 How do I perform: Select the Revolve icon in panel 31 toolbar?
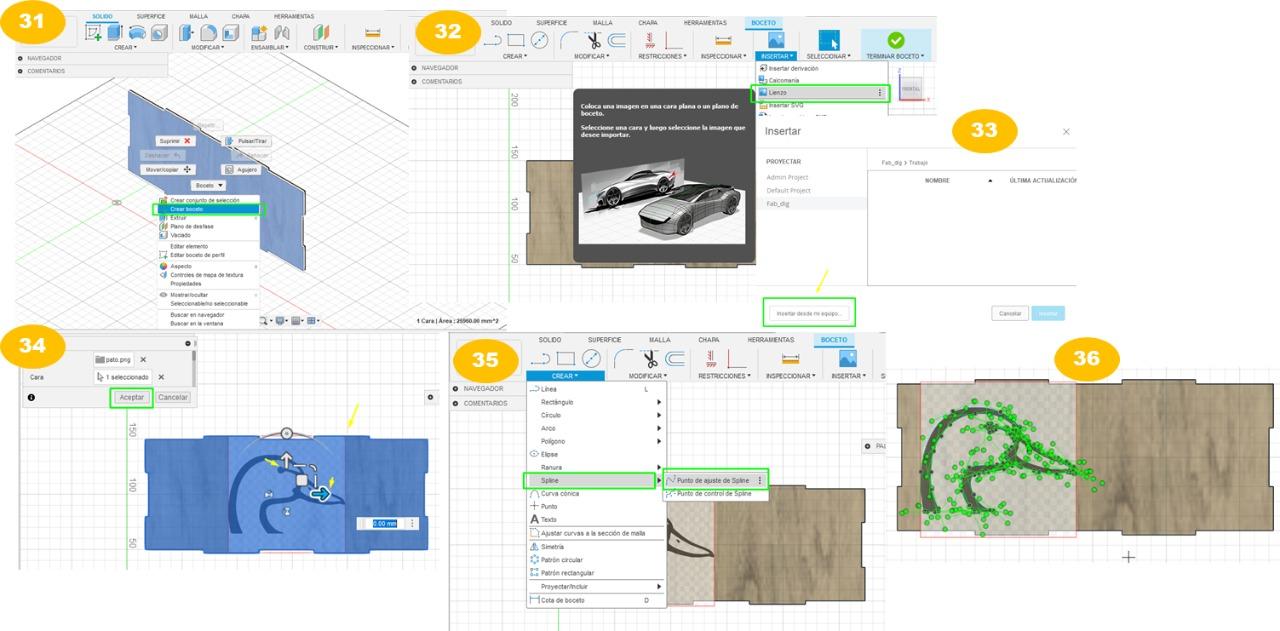(137, 32)
